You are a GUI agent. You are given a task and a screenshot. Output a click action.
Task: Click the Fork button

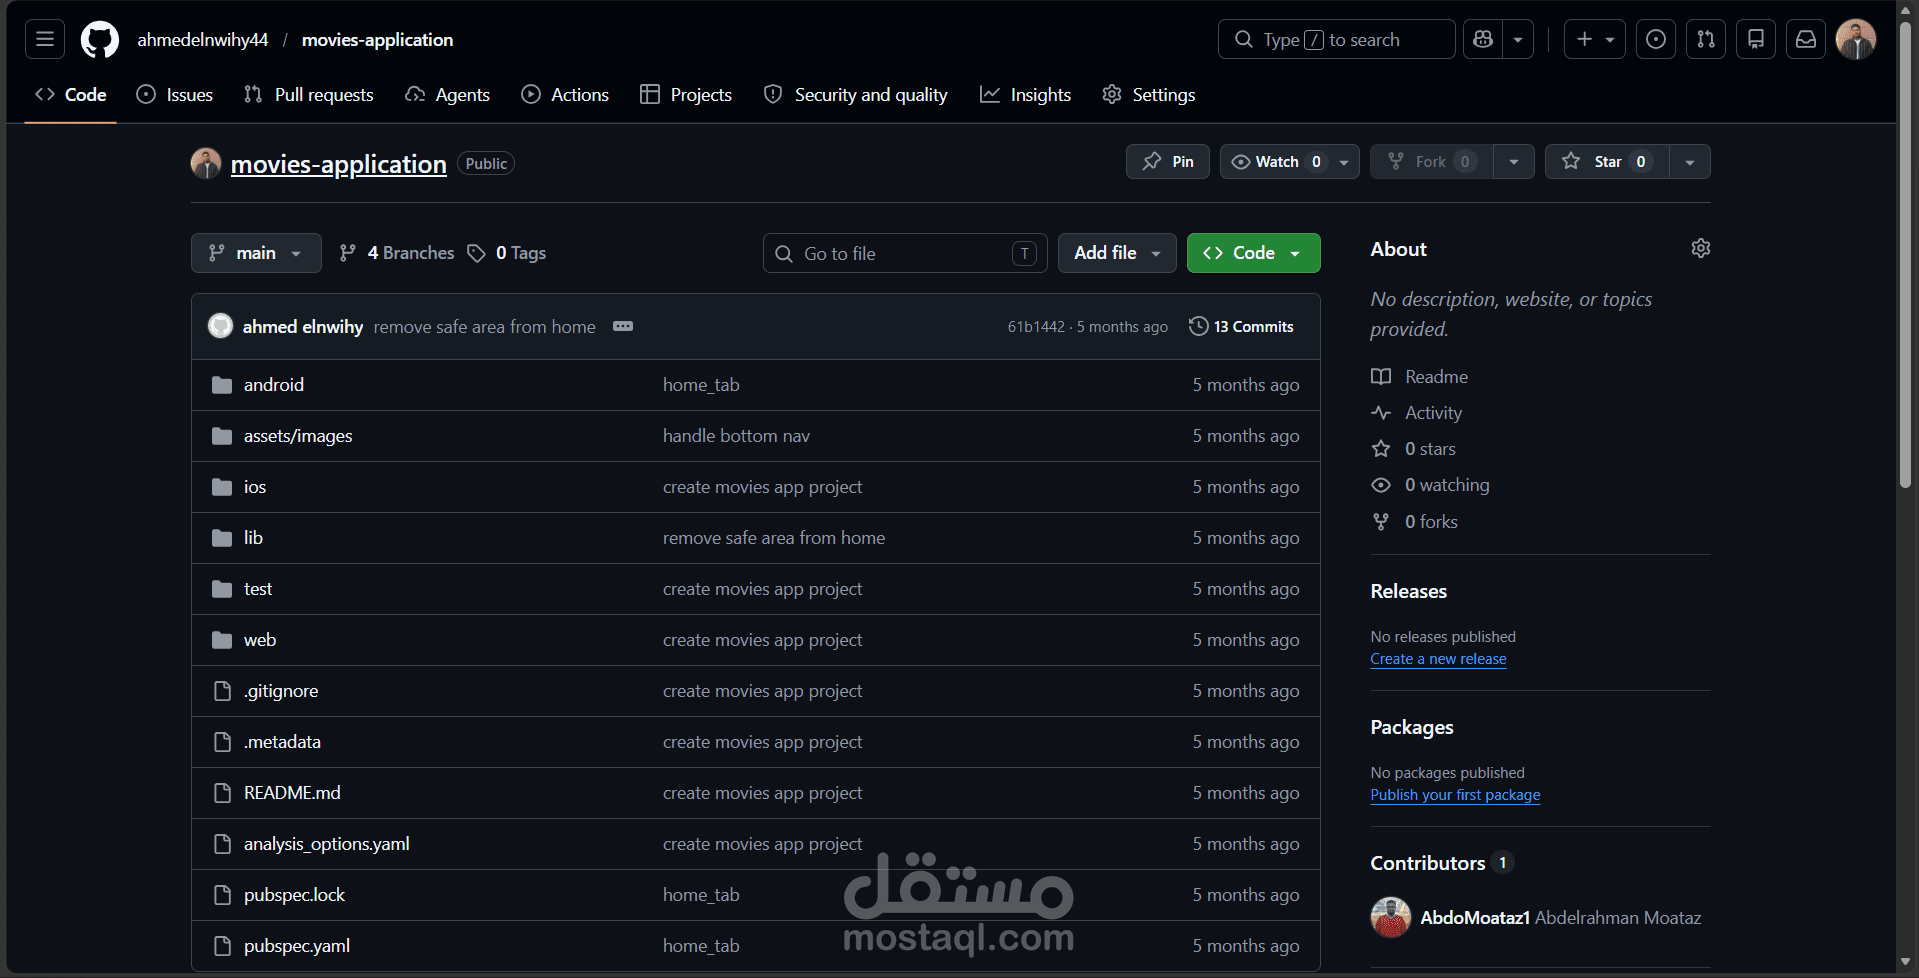1431,162
